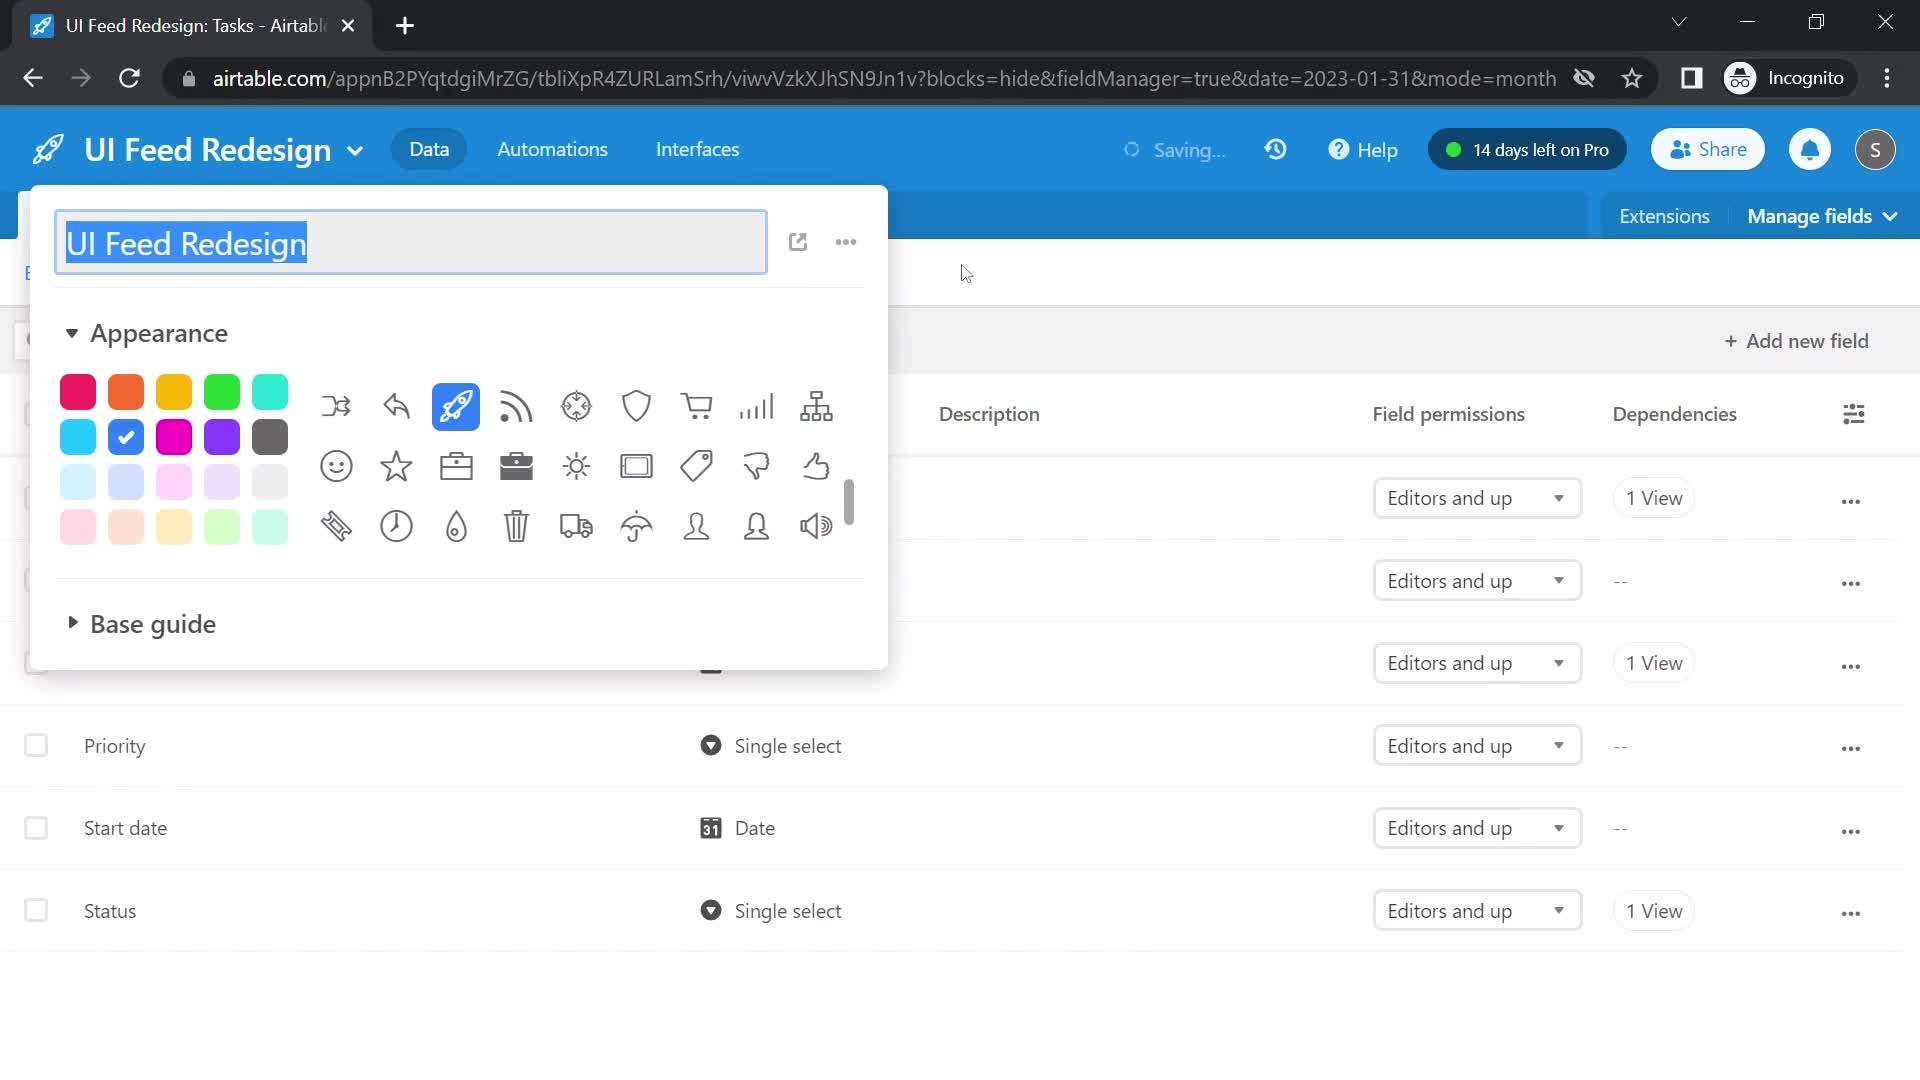Open Start date field permissions dropdown
The height and width of the screenshot is (1080, 1920).
pos(1478,828)
